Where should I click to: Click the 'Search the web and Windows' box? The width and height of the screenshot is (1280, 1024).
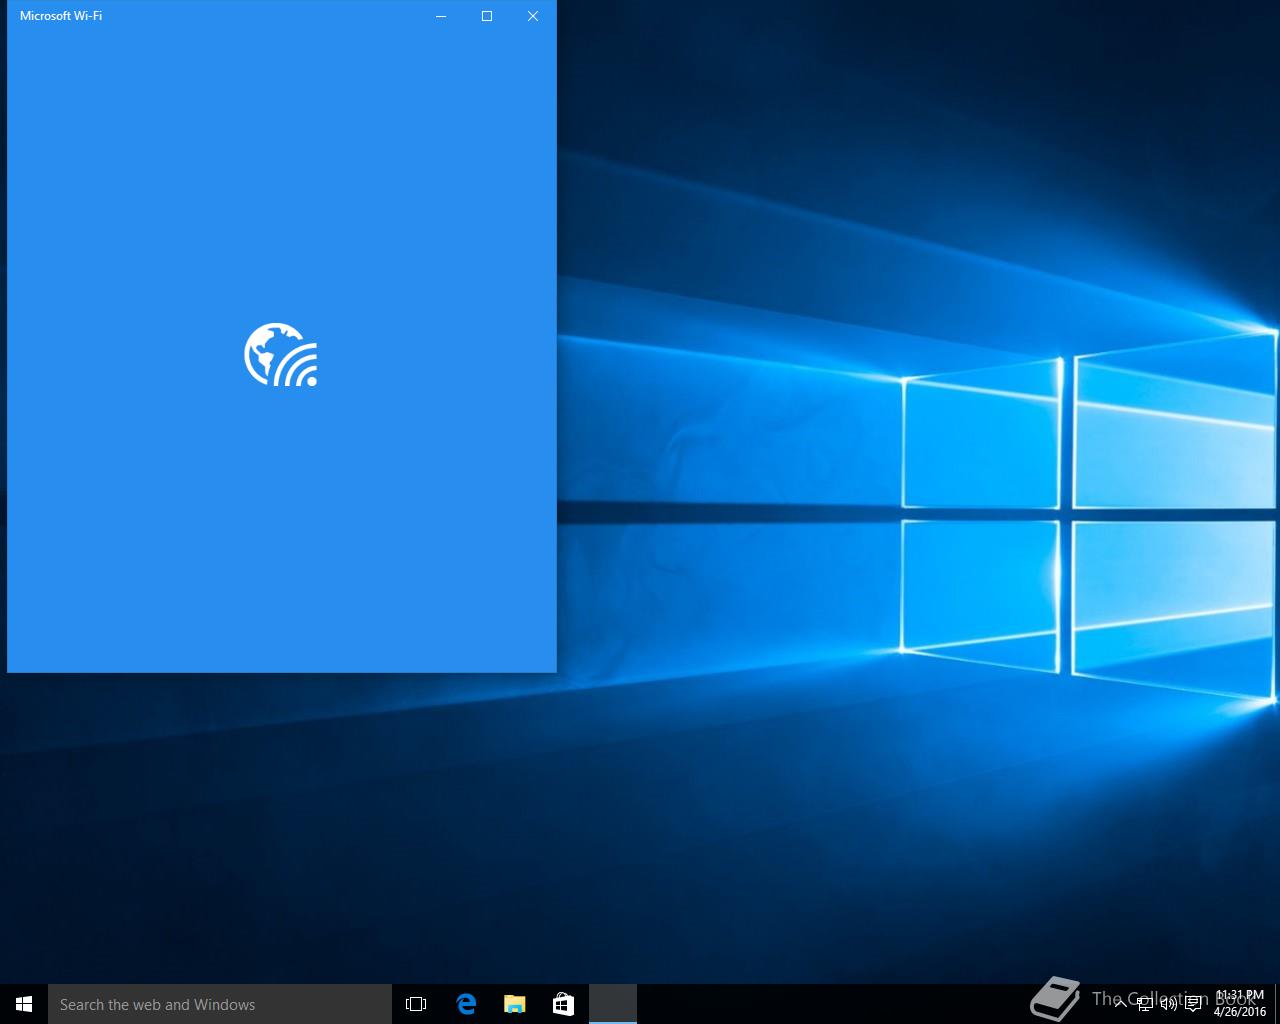click(x=220, y=1004)
